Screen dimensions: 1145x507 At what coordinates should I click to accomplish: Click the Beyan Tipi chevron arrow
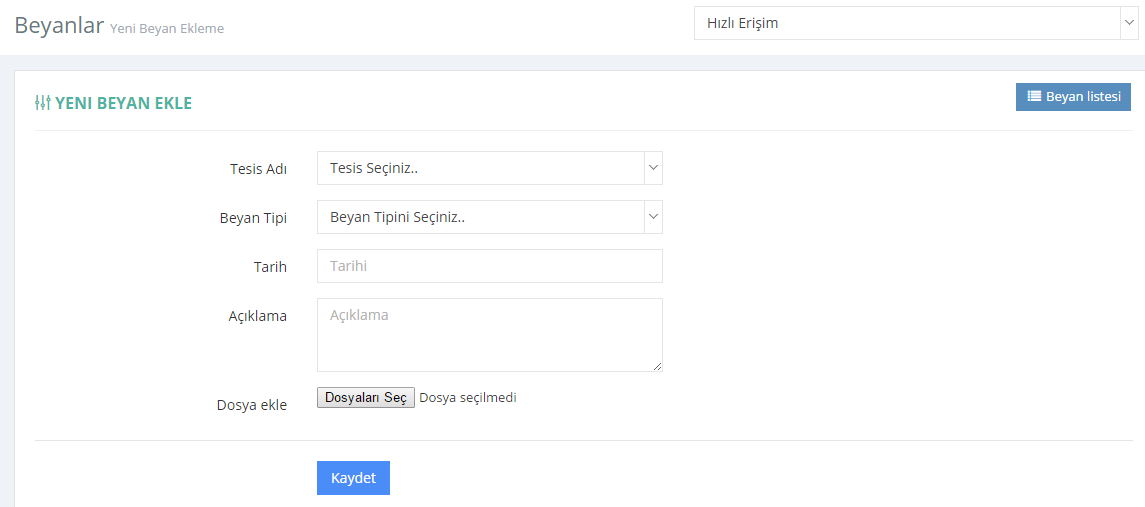tap(654, 217)
